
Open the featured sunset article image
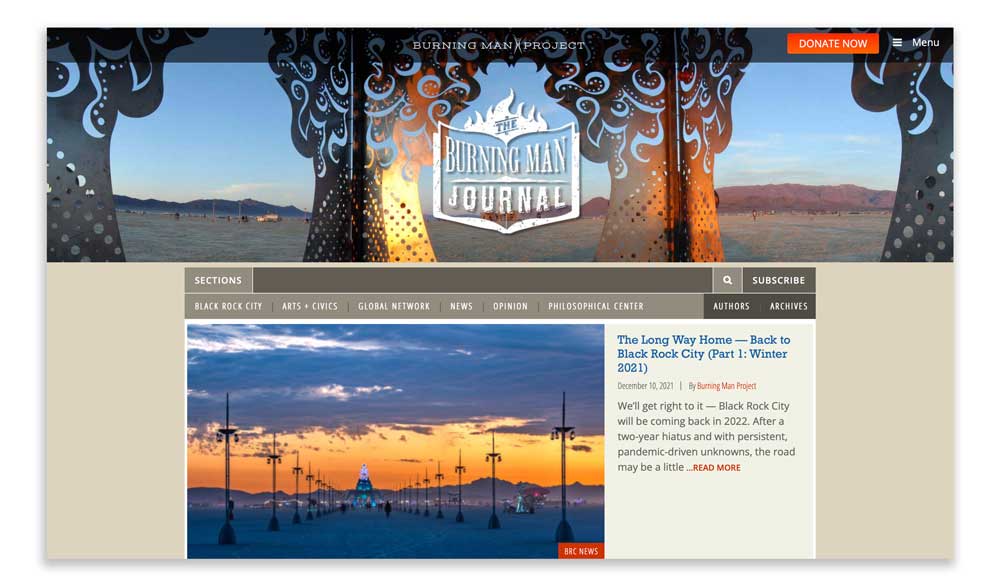pyautogui.click(x=395, y=441)
